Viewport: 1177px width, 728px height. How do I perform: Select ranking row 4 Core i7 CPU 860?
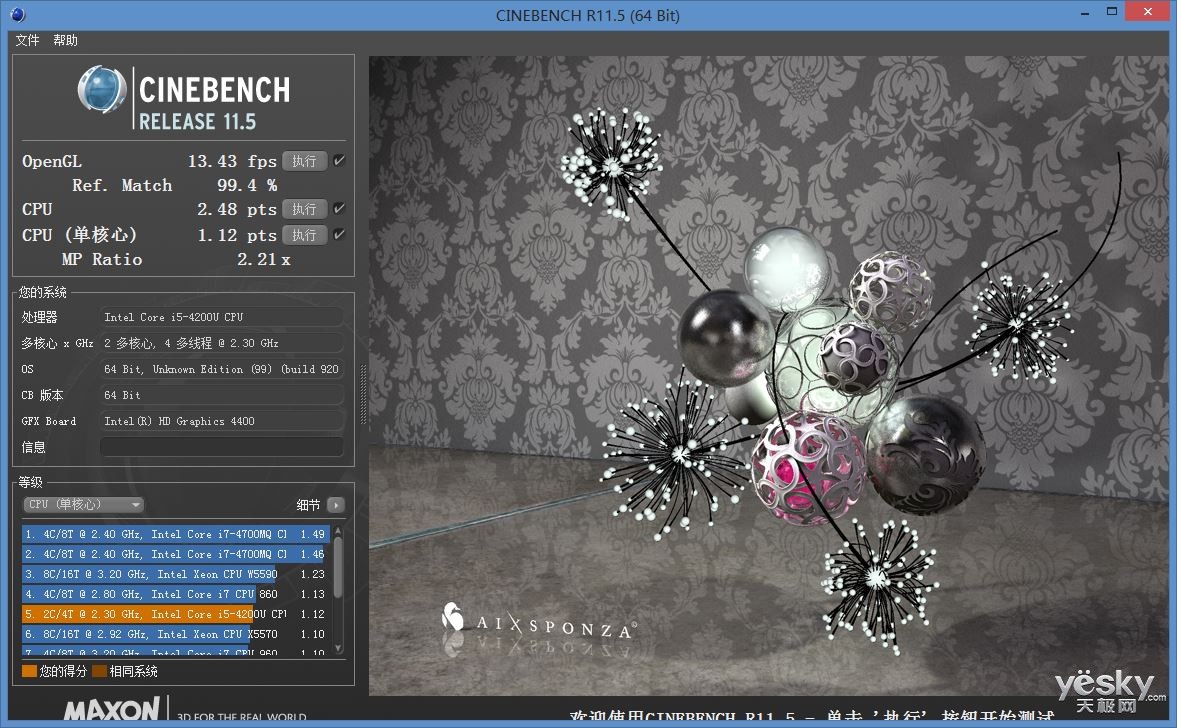(176, 594)
